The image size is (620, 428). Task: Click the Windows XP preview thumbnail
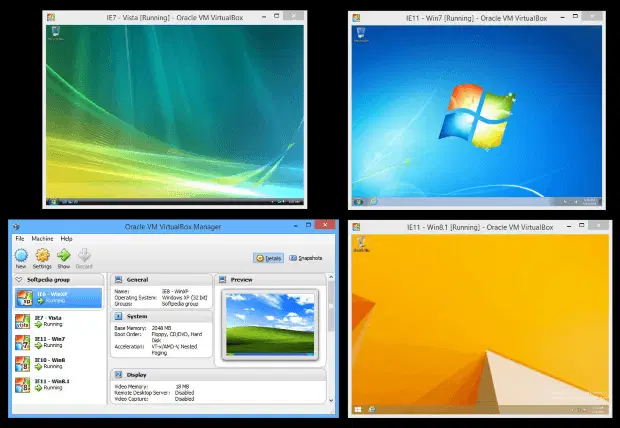tap(270, 324)
